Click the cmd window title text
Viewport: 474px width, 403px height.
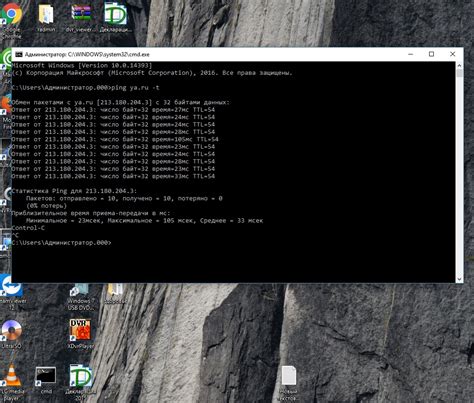point(87,54)
